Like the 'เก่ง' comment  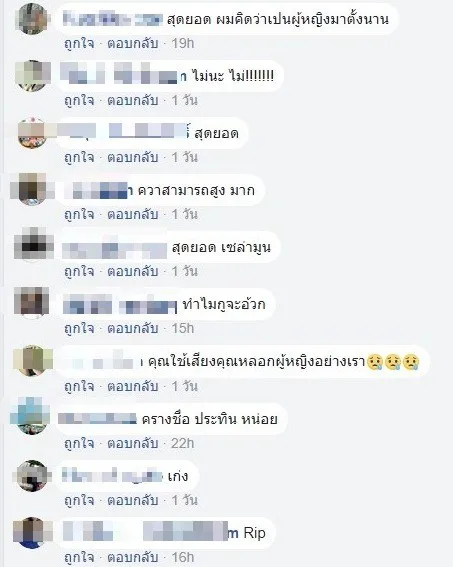tap(79, 500)
